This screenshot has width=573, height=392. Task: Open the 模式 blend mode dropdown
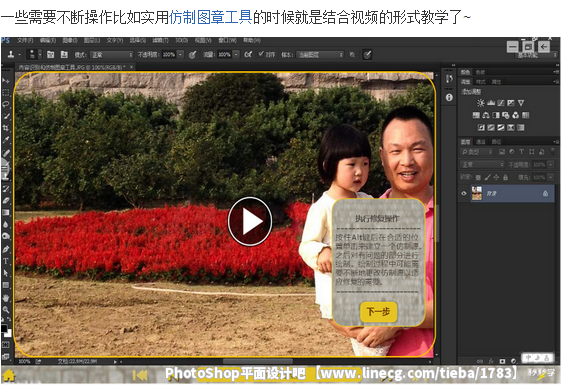[111, 55]
